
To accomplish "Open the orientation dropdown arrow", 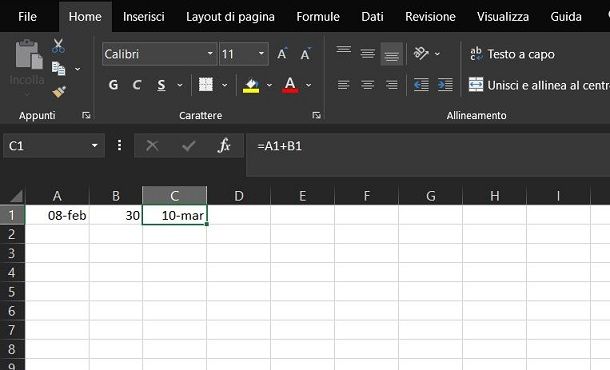I will tap(437, 54).
